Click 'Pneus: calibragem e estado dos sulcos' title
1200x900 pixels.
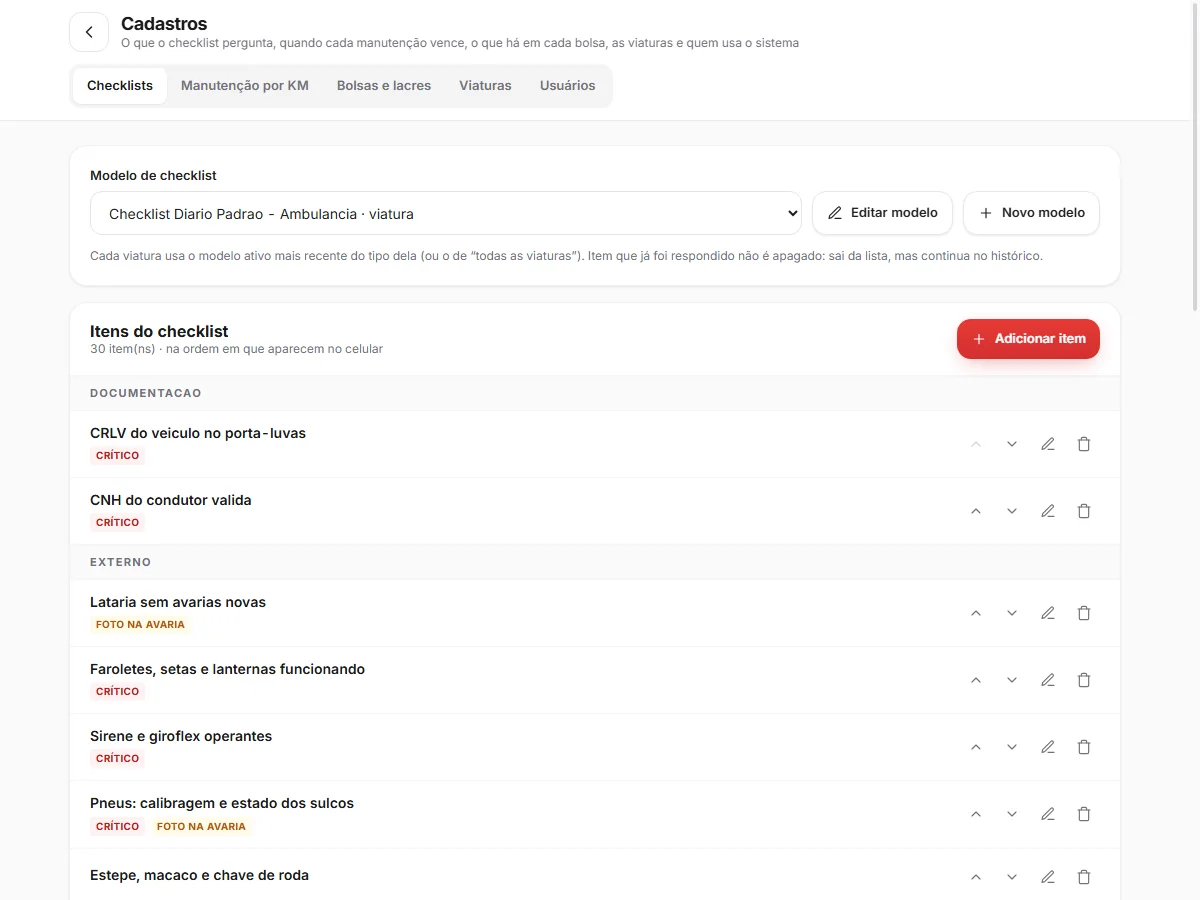222,803
